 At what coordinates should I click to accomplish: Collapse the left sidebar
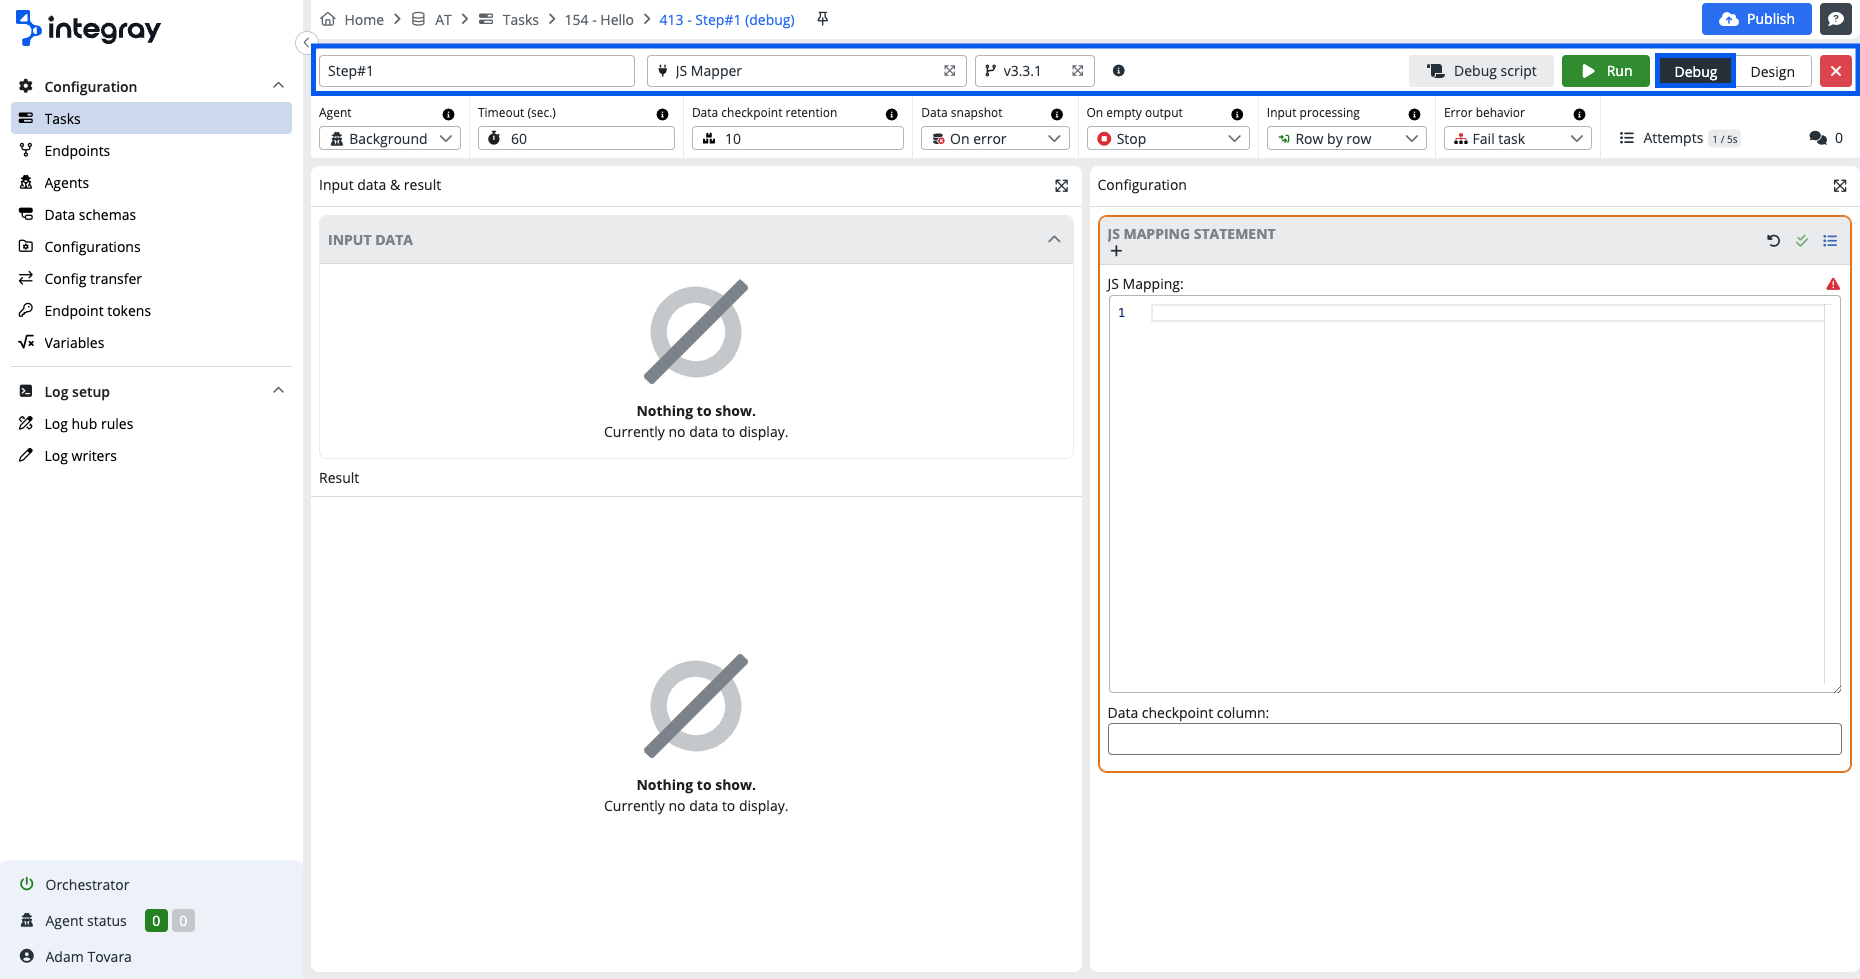click(306, 42)
